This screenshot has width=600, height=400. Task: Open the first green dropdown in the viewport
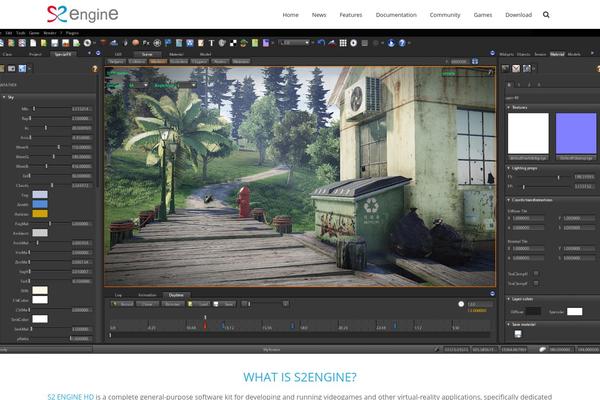[x=139, y=85]
